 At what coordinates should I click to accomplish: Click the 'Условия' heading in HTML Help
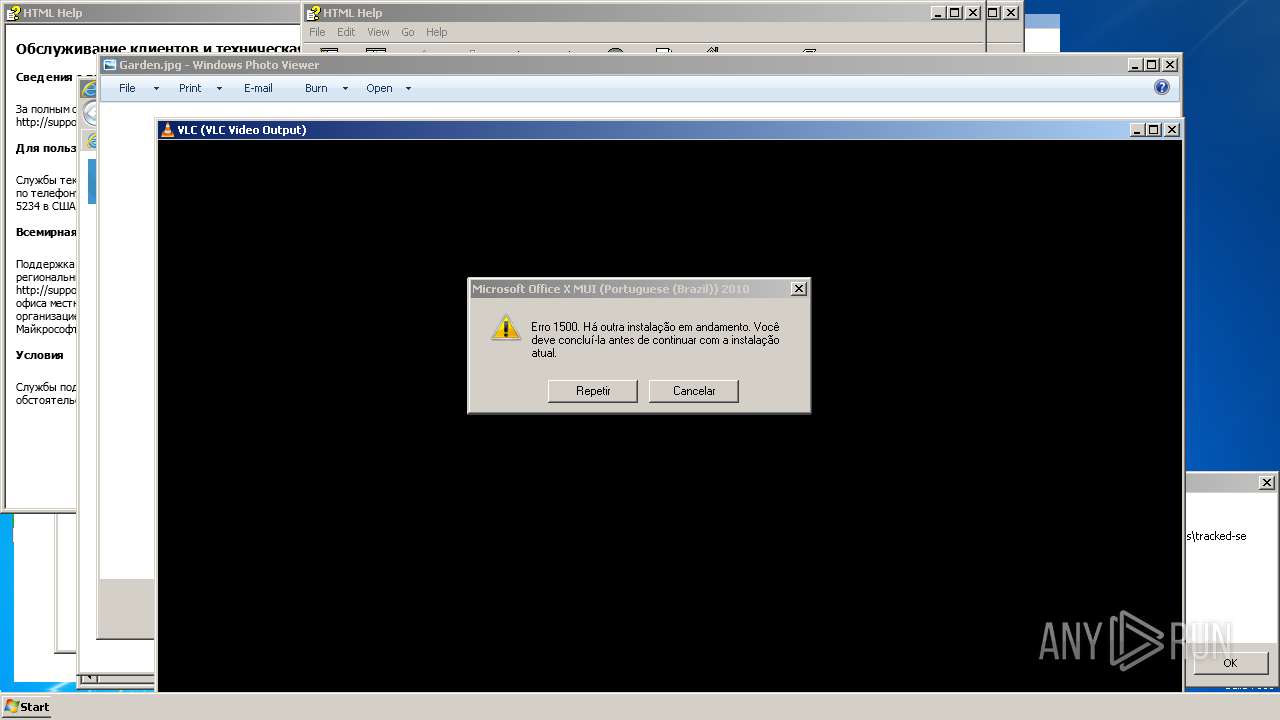point(39,355)
